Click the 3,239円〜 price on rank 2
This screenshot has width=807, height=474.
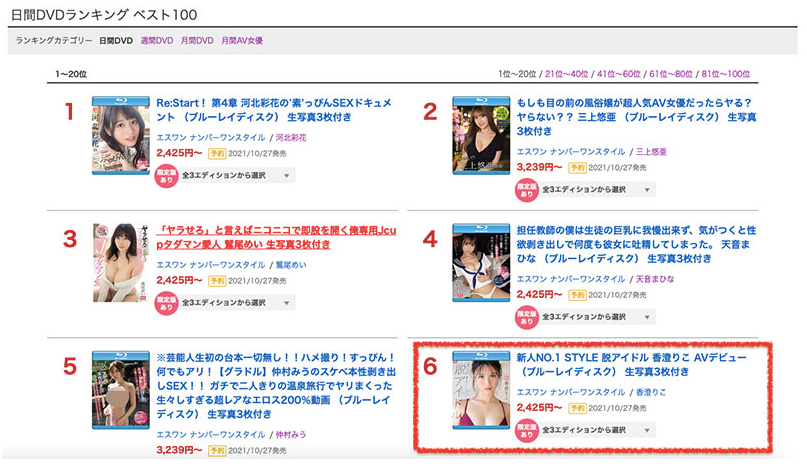(x=539, y=167)
